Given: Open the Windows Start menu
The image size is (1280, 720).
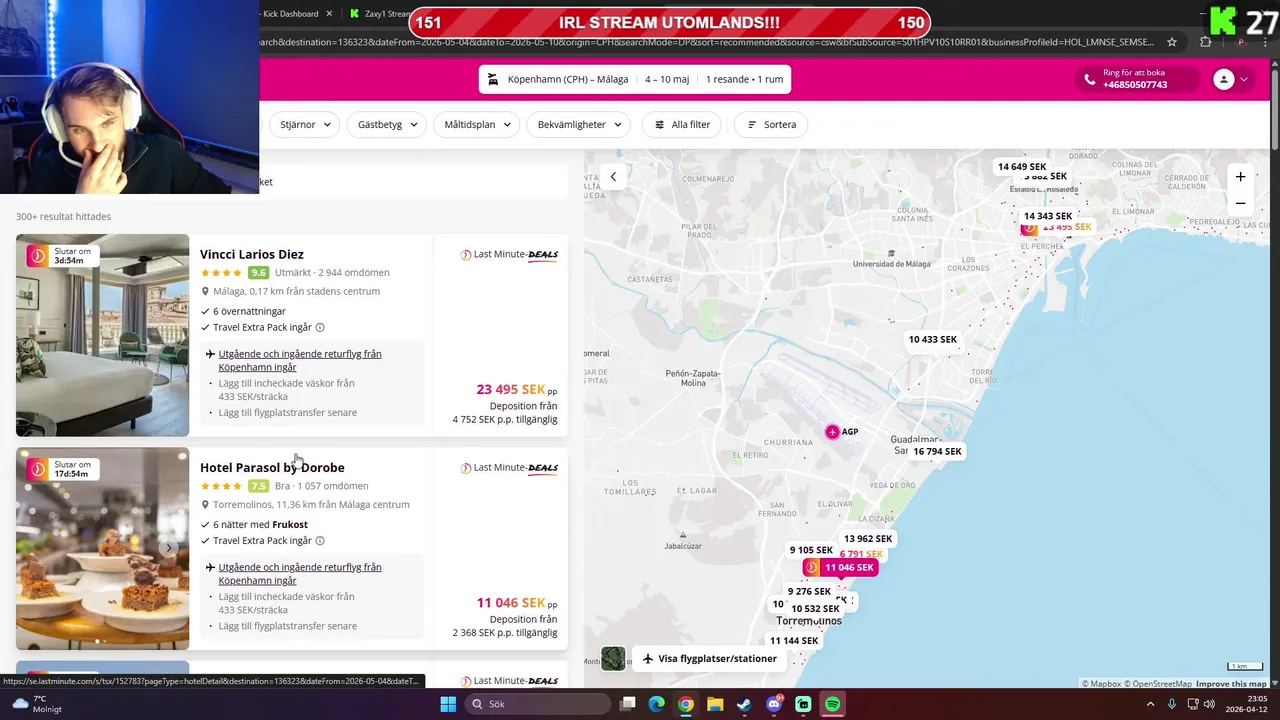Looking at the screenshot, I should [x=448, y=704].
